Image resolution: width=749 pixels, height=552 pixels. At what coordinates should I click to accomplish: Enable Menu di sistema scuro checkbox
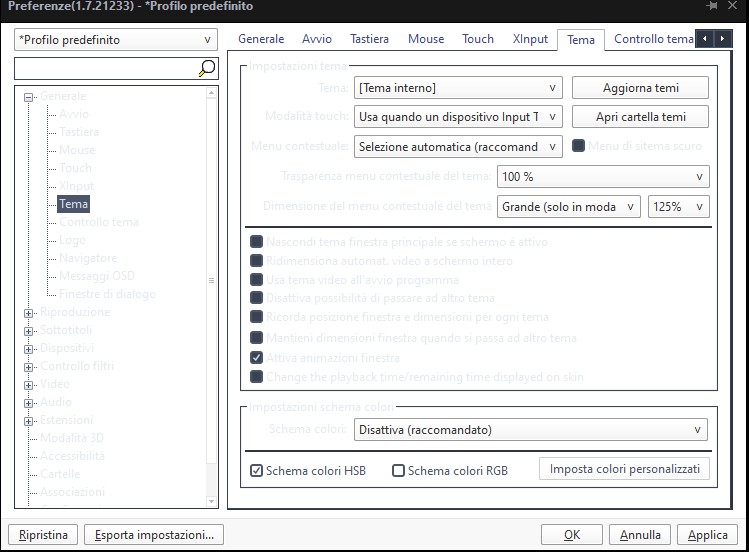coord(578,146)
